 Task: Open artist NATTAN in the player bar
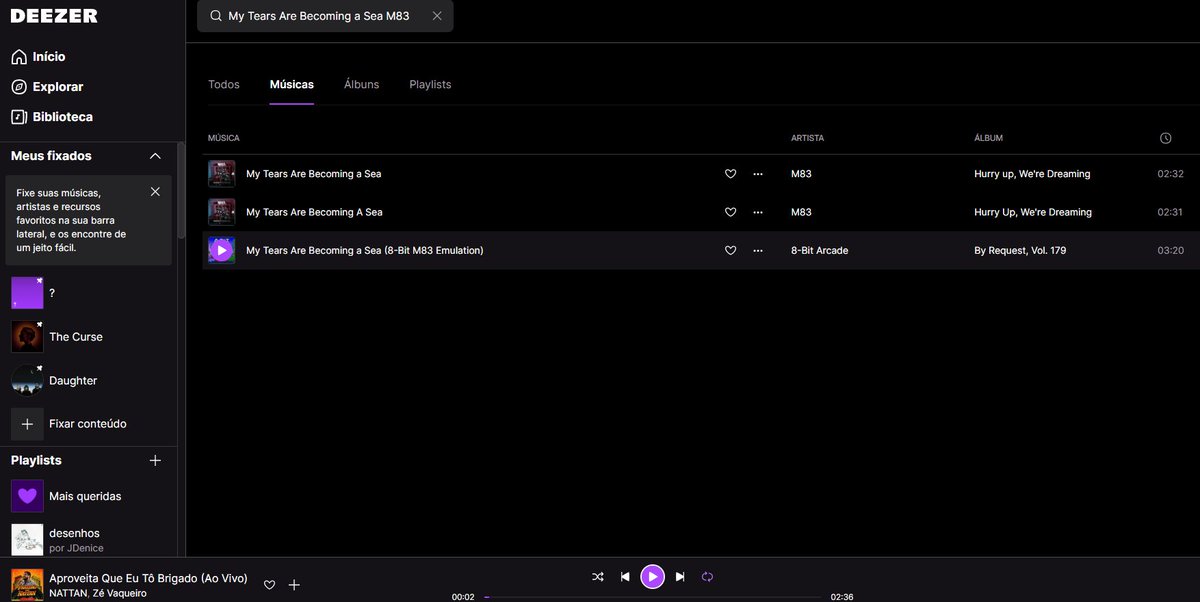pos(67,593)
